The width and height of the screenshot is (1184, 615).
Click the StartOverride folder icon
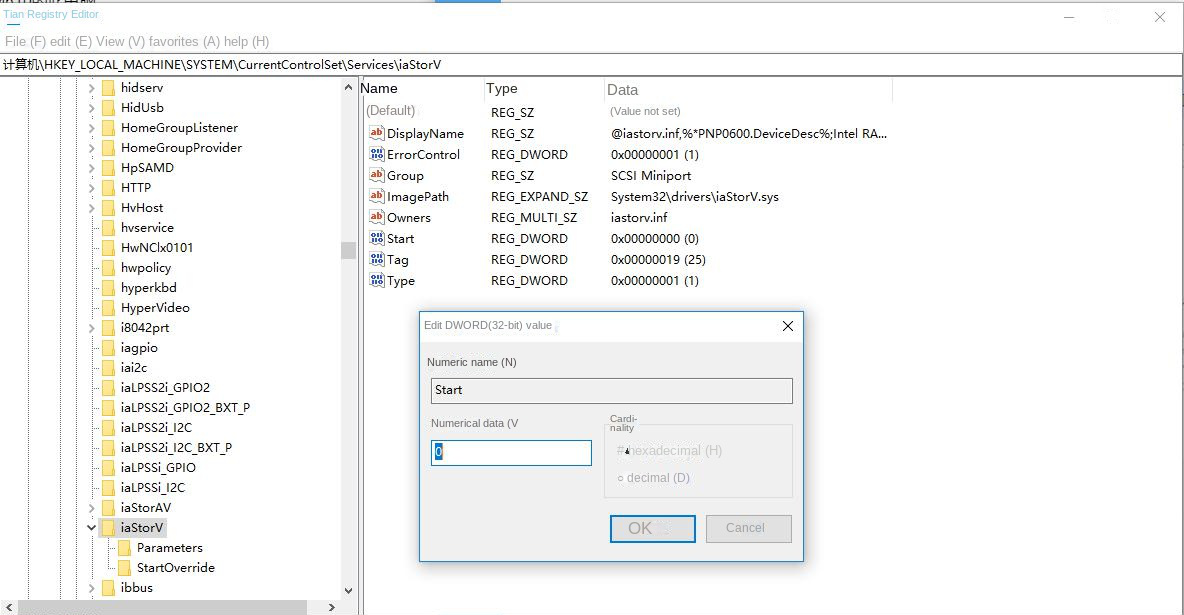(125, 568)
